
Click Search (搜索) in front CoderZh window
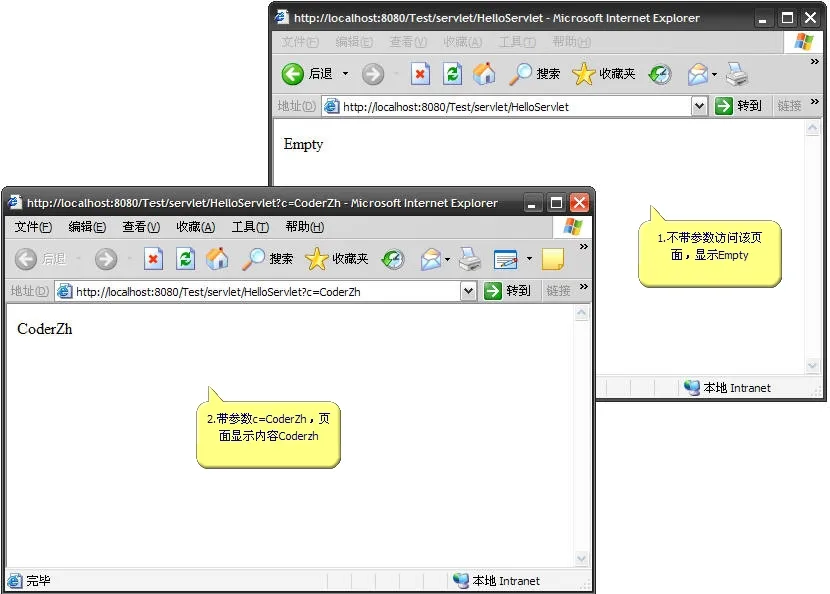268,259
